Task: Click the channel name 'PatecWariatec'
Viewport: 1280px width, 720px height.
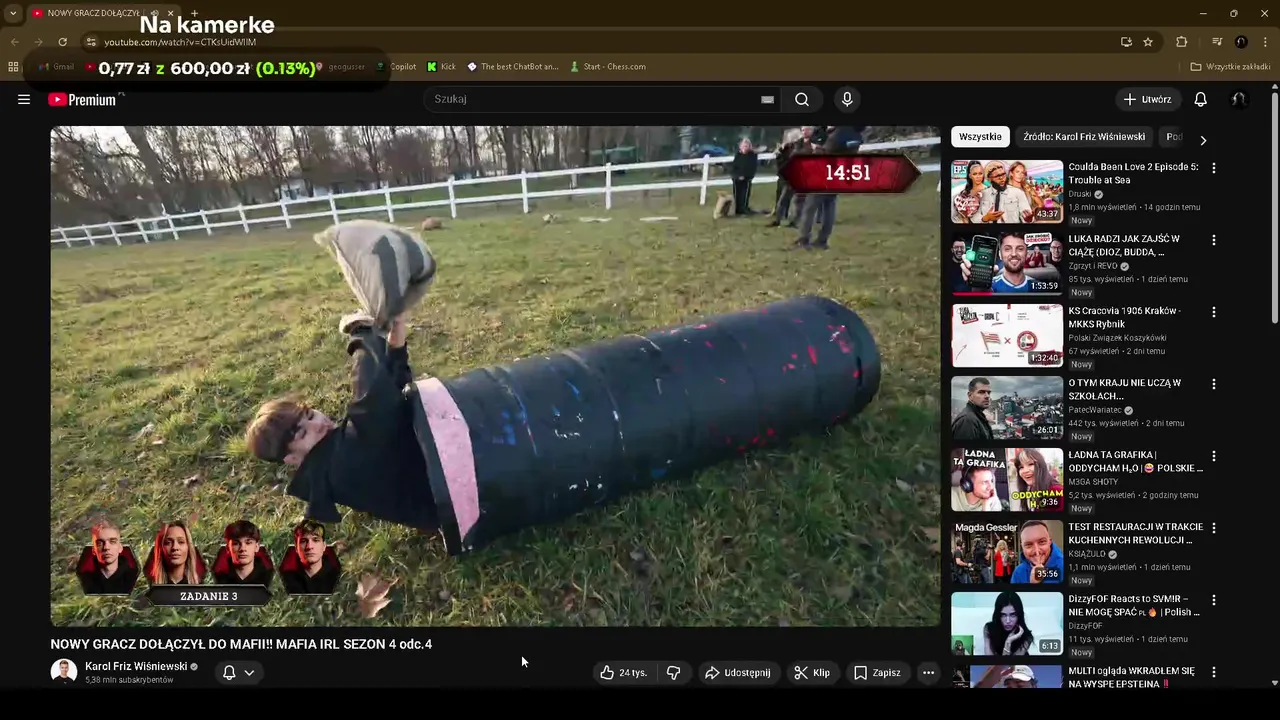Action: click(x=1097, y=410)
